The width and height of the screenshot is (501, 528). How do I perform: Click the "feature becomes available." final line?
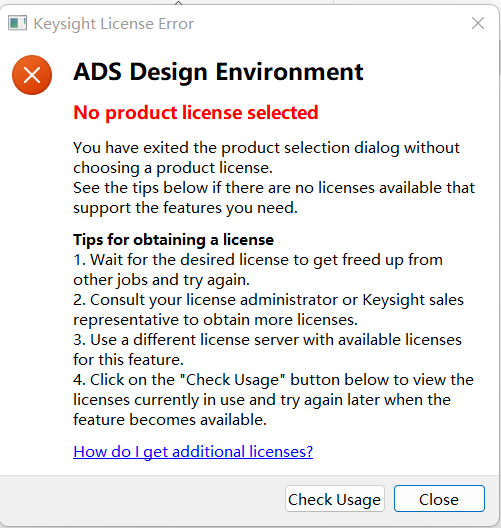coord(170,420)
